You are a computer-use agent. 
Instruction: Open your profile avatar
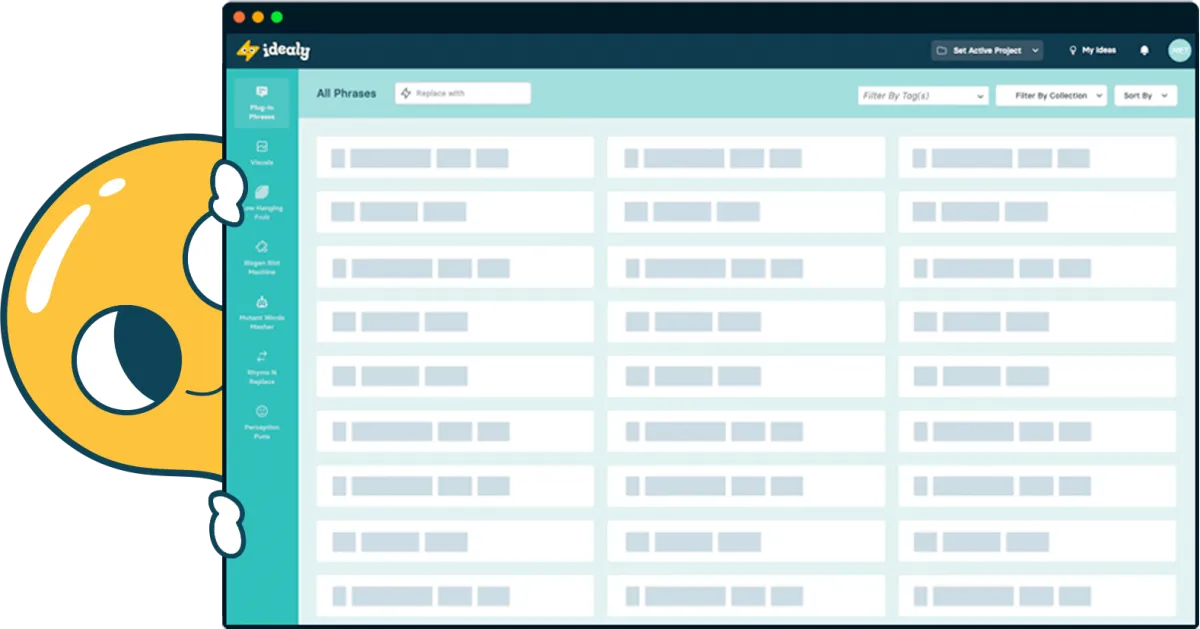pyautogui.click(x=1179, y=49)
